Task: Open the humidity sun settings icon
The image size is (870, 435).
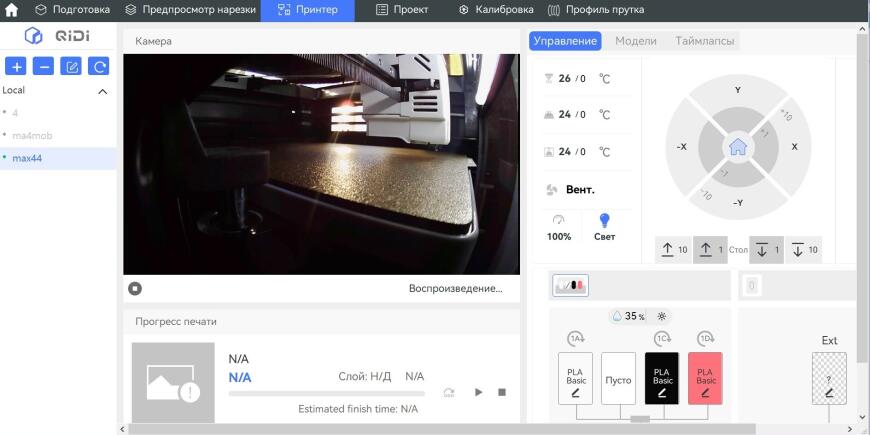Action: coord(661,316)
